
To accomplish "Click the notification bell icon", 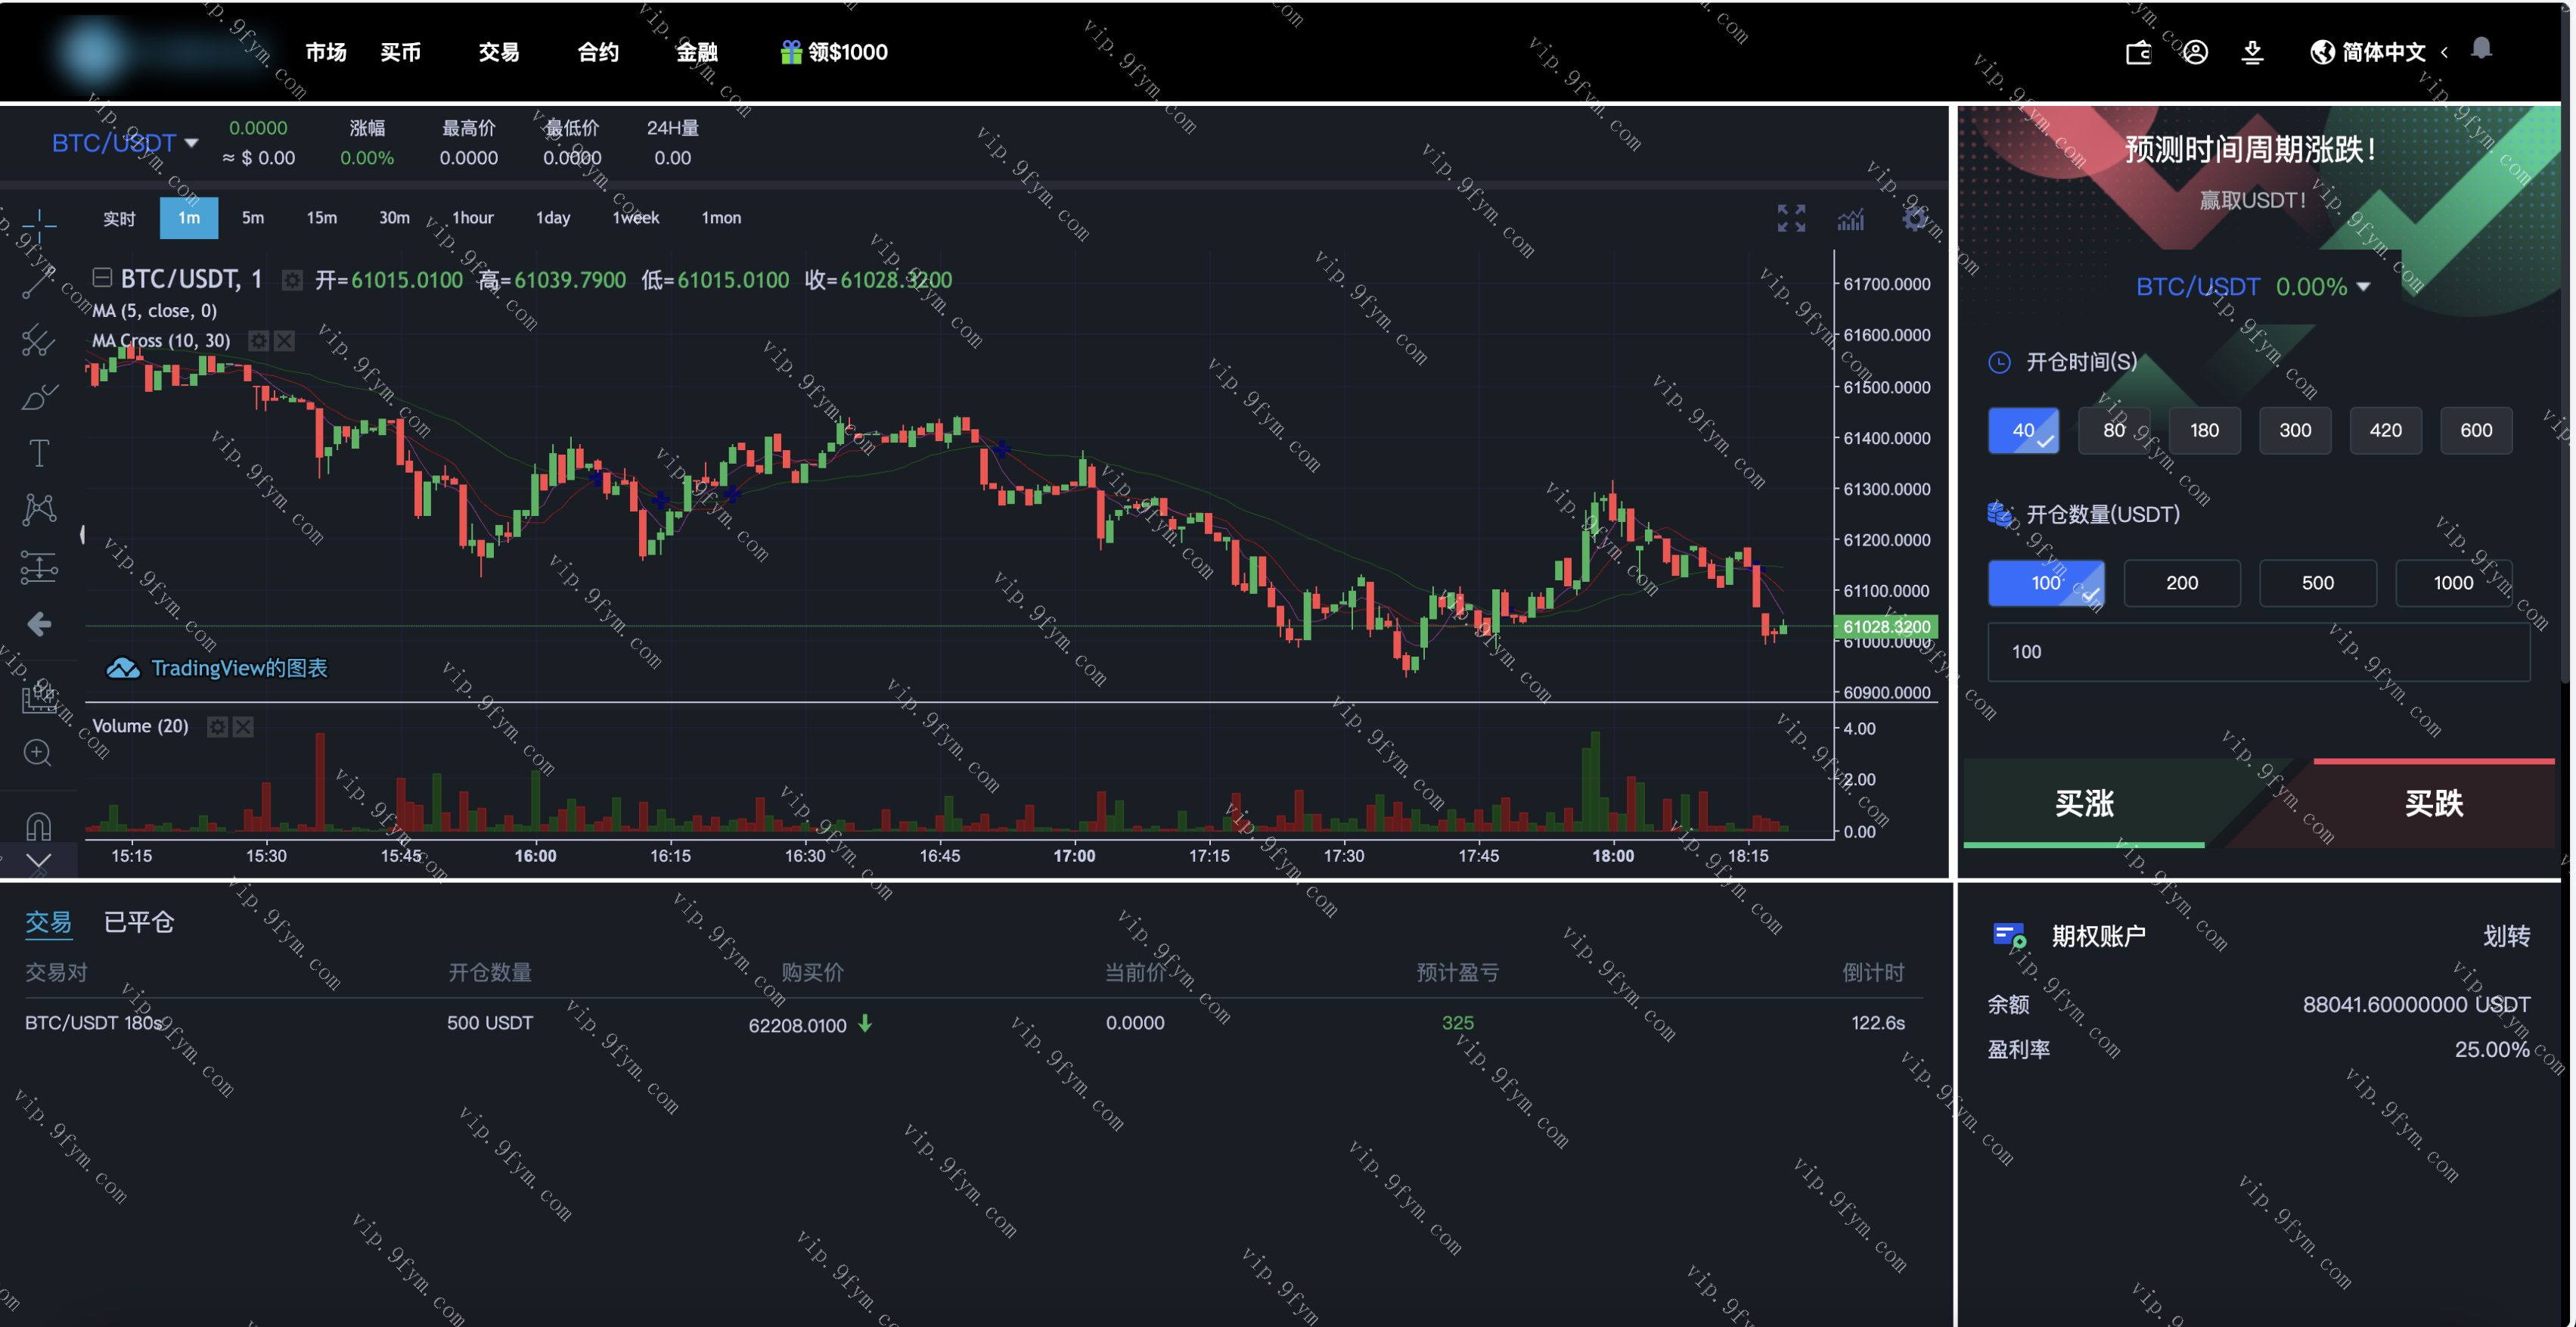I will pyautogui.click(x=2481, y=49).
